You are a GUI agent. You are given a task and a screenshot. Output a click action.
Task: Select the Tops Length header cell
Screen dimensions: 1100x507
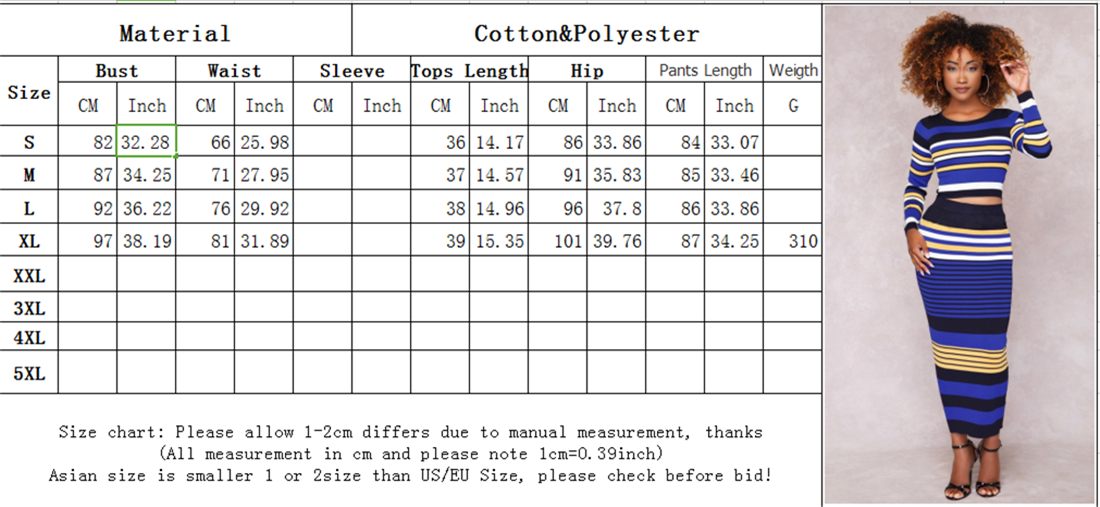tap(469, 71)
